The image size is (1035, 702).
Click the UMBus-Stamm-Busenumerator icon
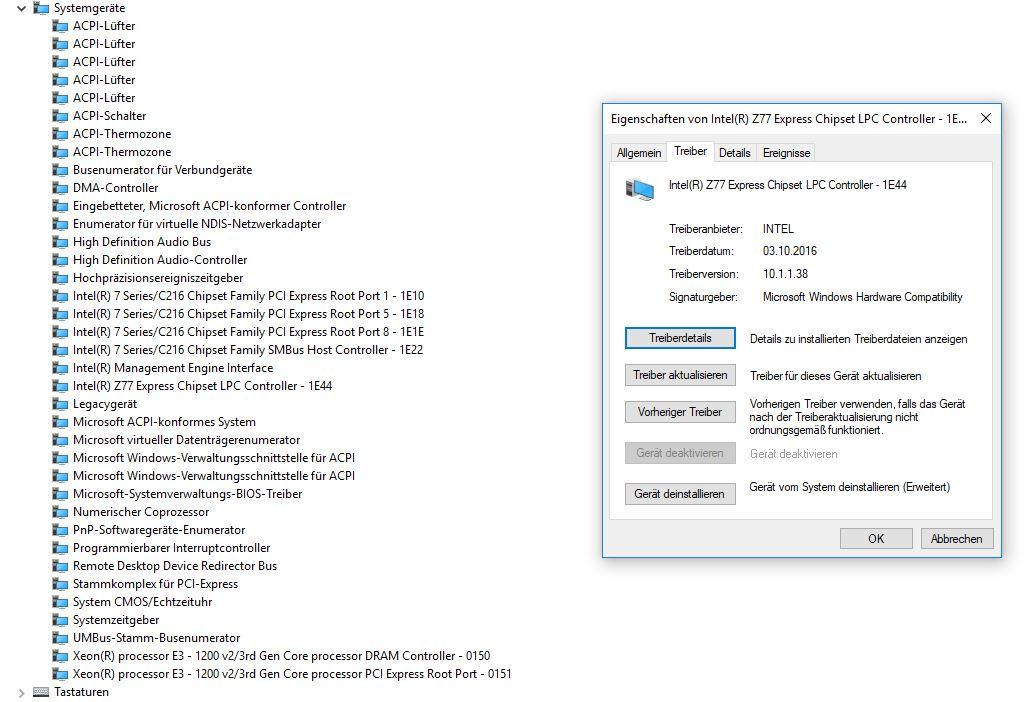click(60, 639)
